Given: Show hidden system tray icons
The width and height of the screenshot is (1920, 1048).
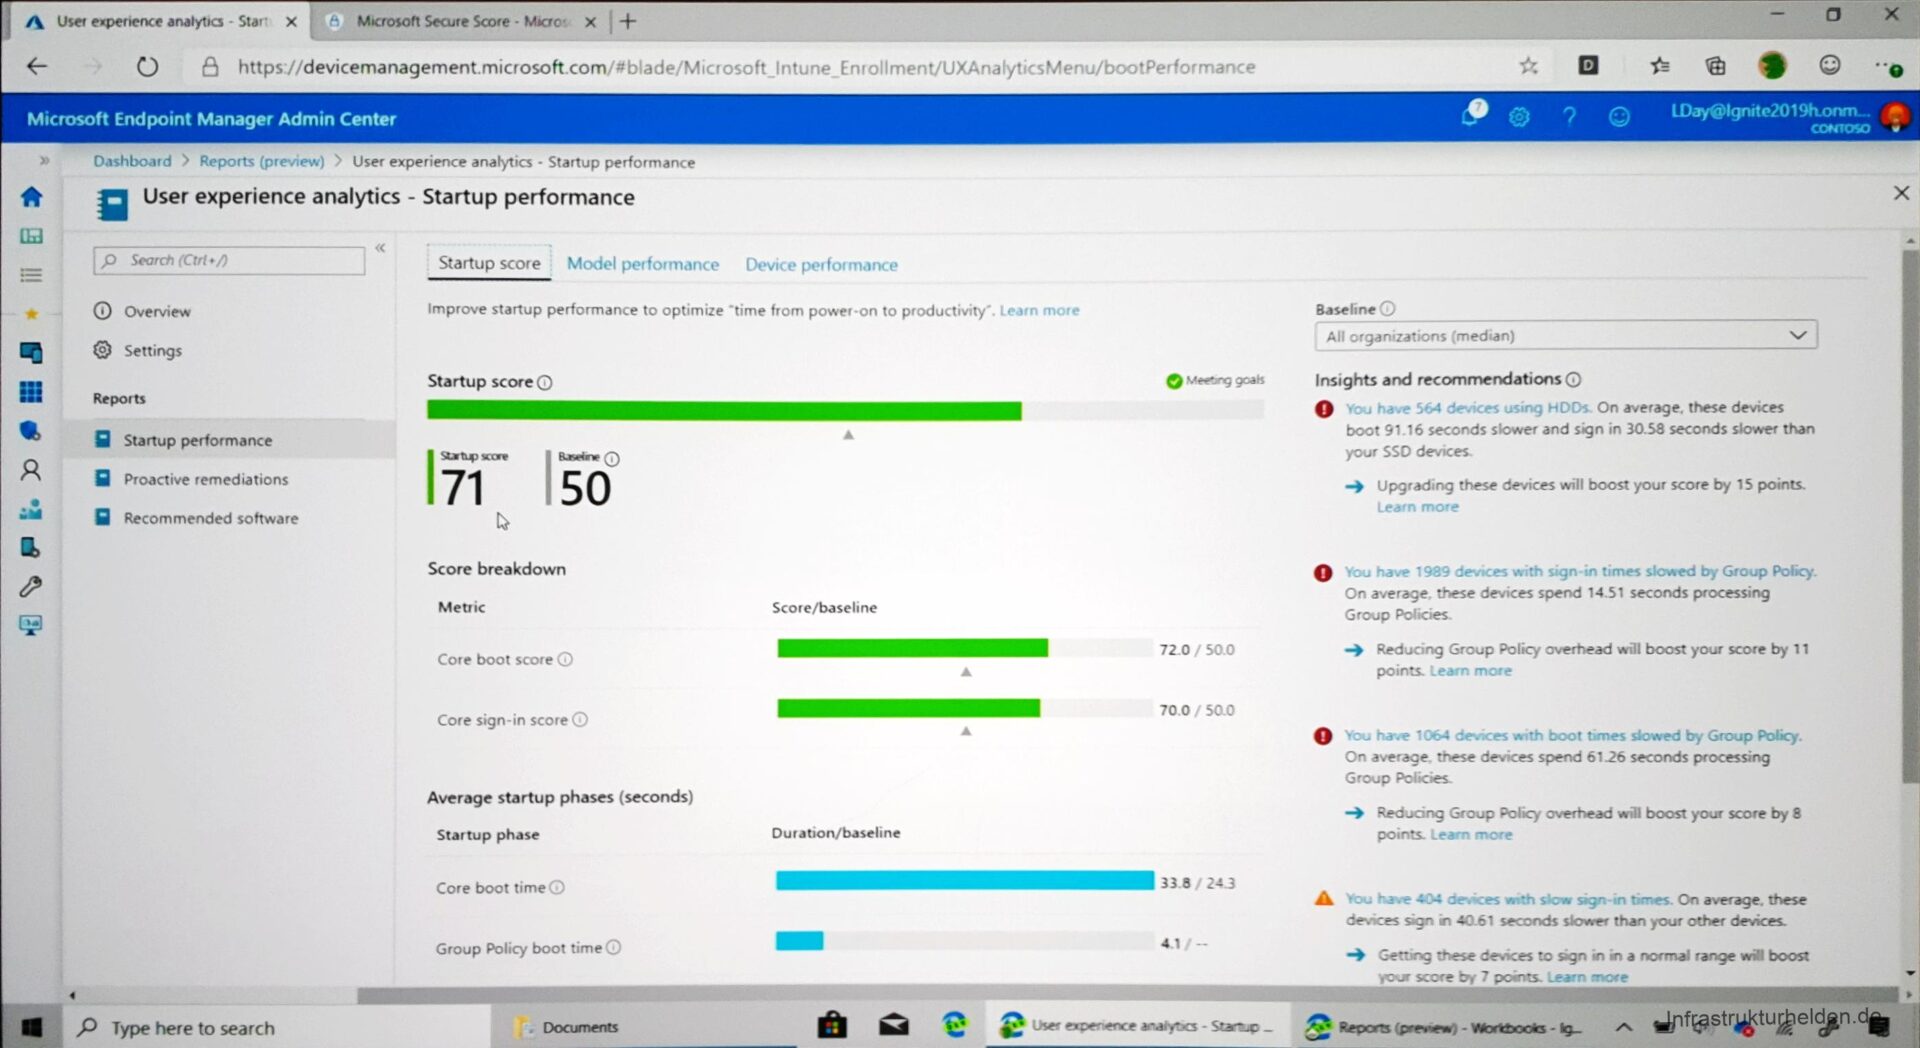Looking at the screenshot, I should [x=1624, y=1027].
